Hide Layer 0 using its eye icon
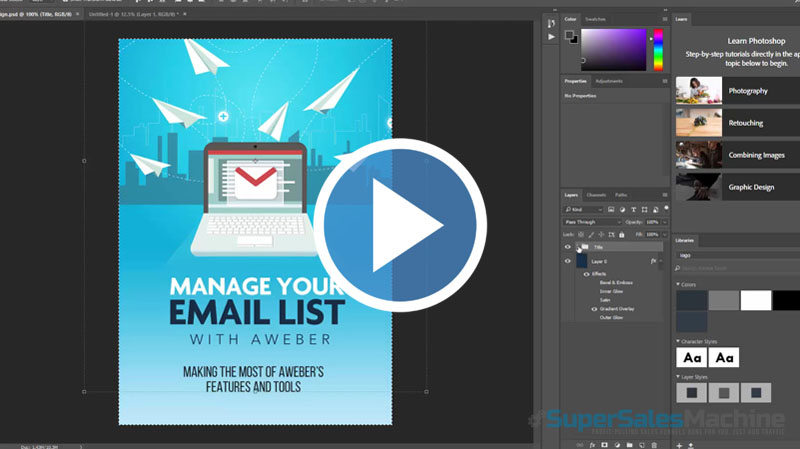This screenshot has width=800, height=449. tap(568, 261)
